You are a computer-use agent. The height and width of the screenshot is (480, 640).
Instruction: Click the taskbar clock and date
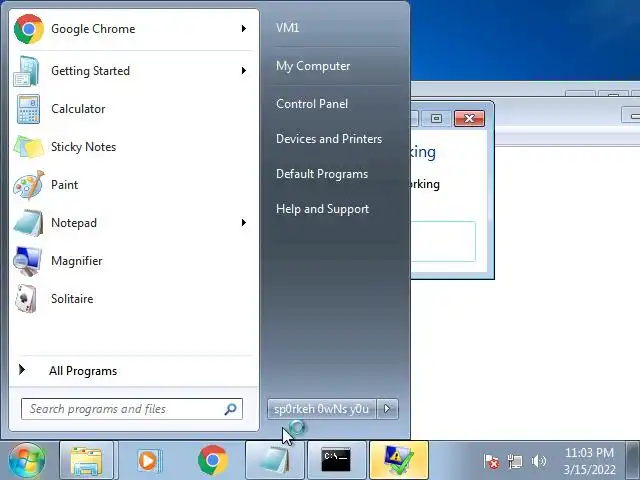589,461
